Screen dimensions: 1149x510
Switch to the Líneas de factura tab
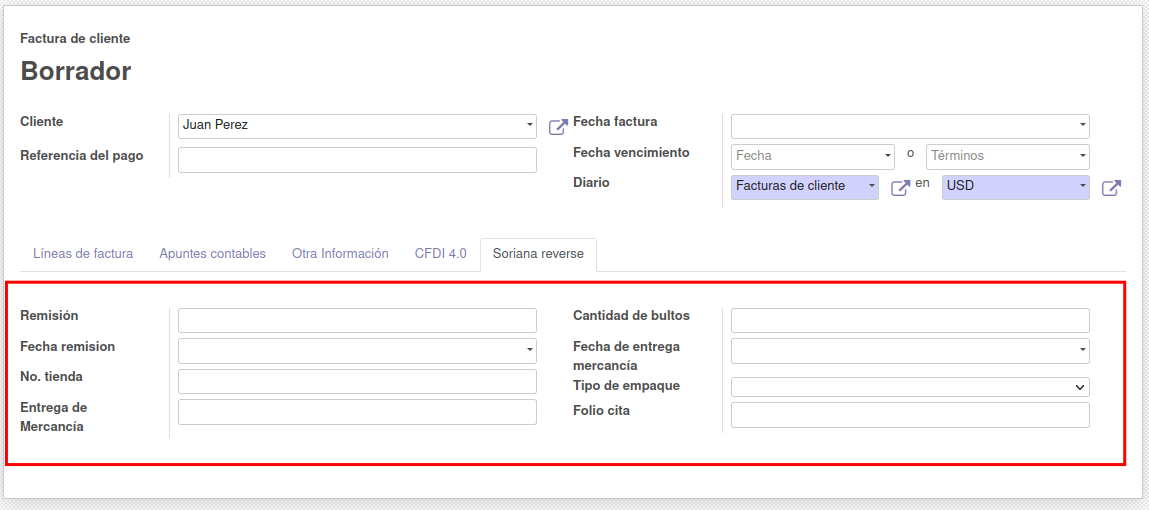point(83,254)
